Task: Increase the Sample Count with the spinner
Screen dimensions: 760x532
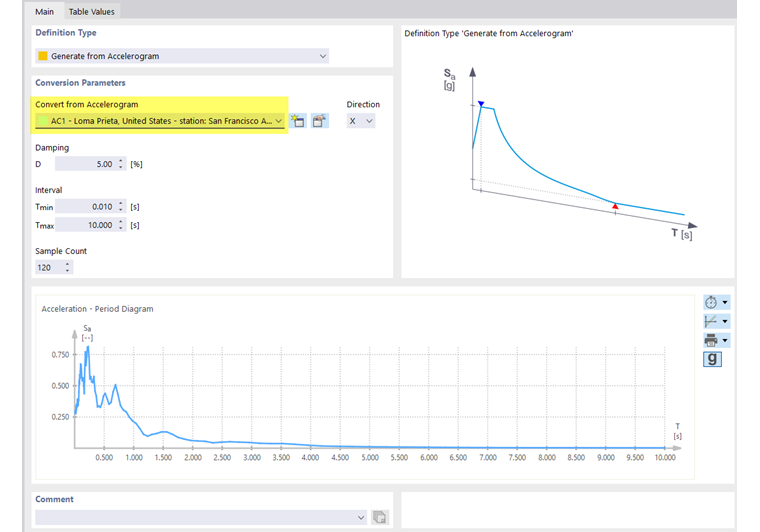Action: point(67,264)
